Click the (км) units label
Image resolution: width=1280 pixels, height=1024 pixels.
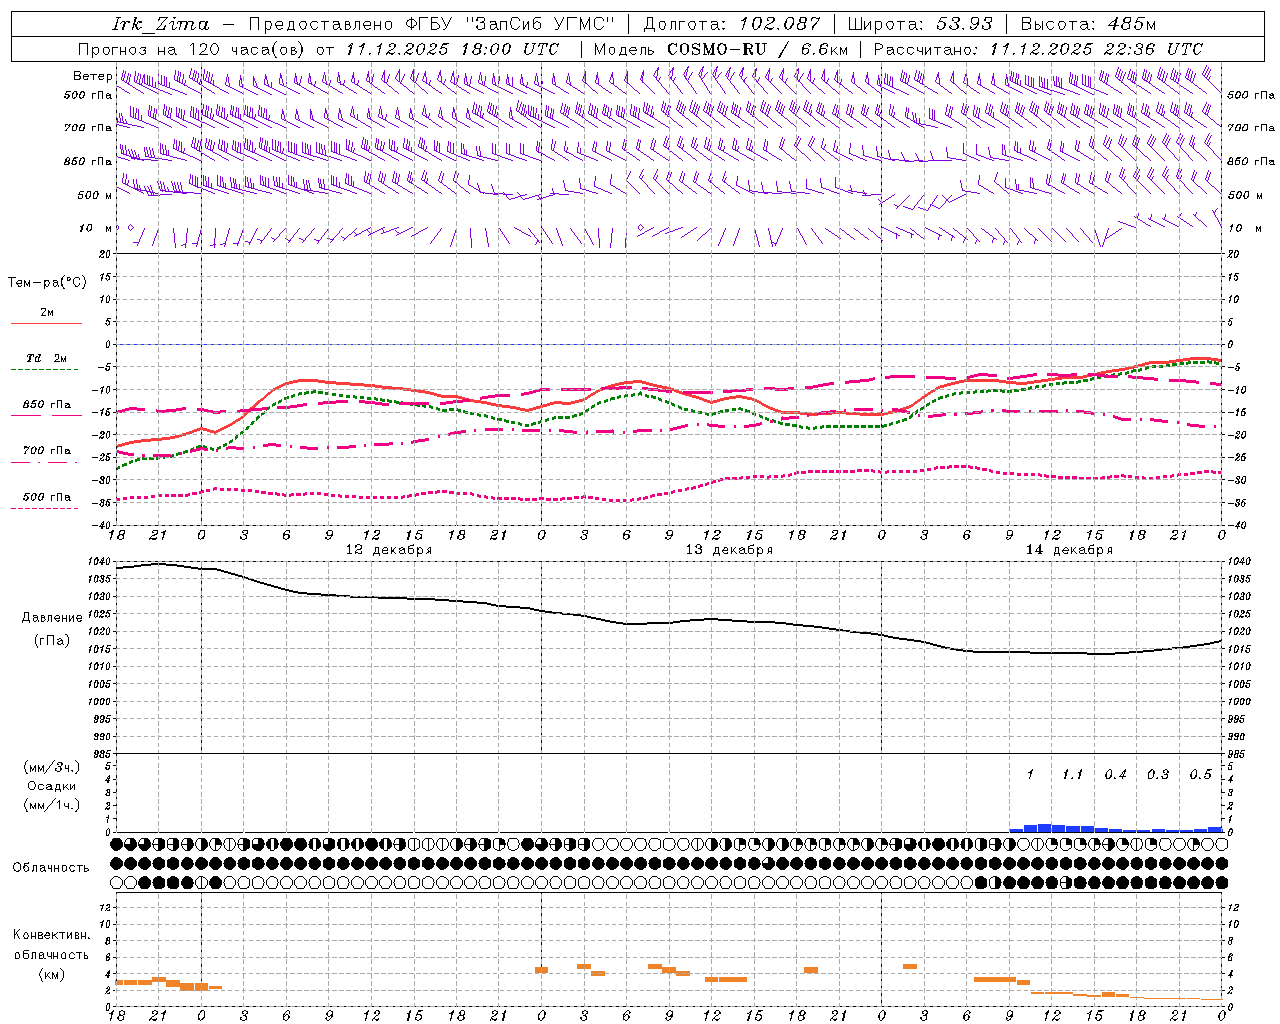52,974
